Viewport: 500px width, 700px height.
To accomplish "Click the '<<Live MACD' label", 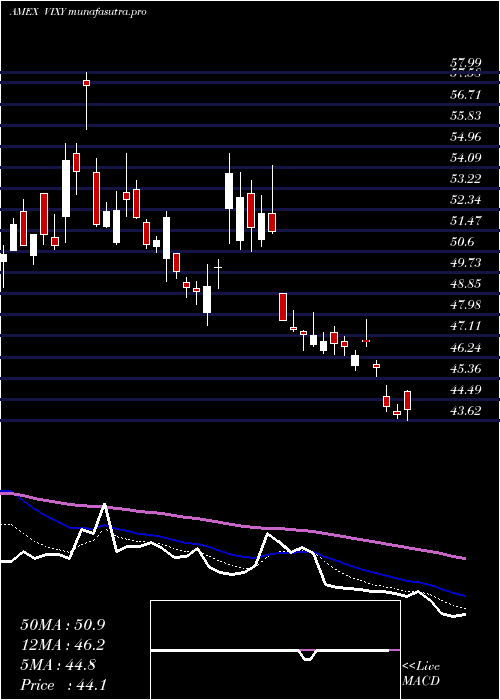I will pos(421,674).
